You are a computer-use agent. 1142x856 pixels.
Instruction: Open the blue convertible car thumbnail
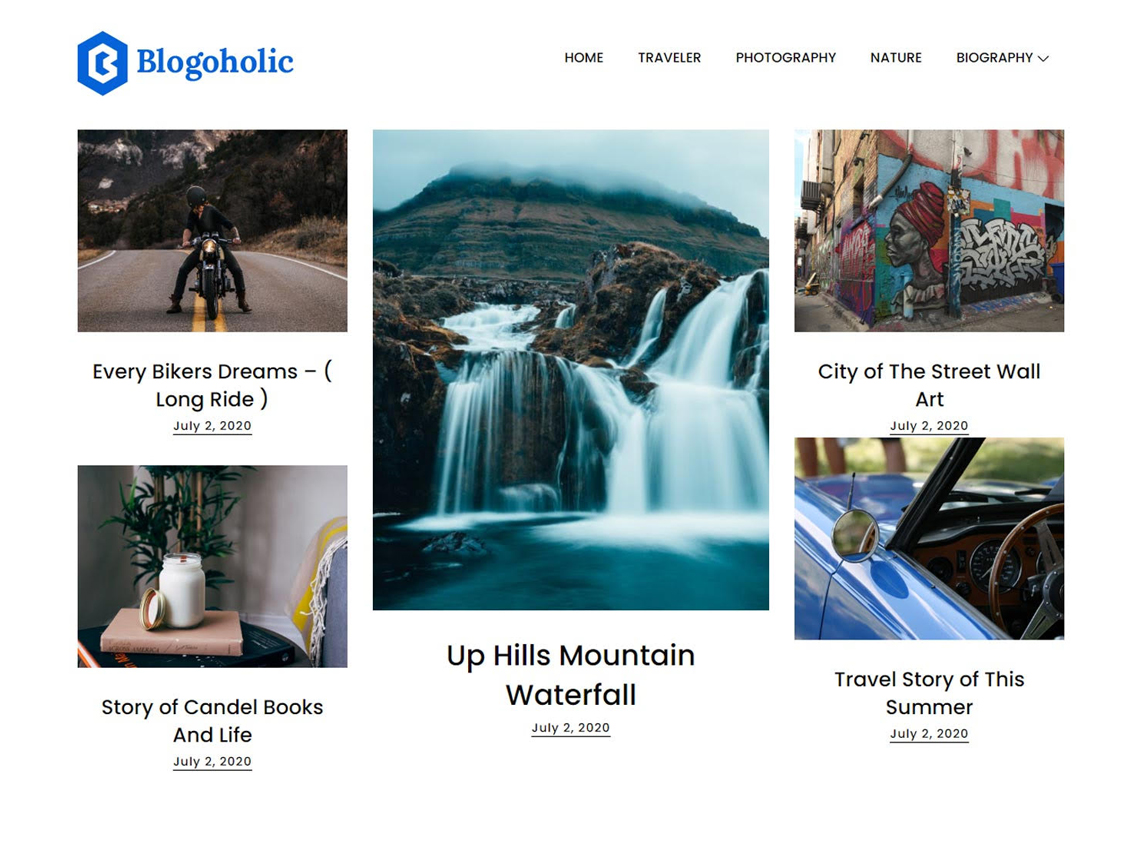[929, 538]
